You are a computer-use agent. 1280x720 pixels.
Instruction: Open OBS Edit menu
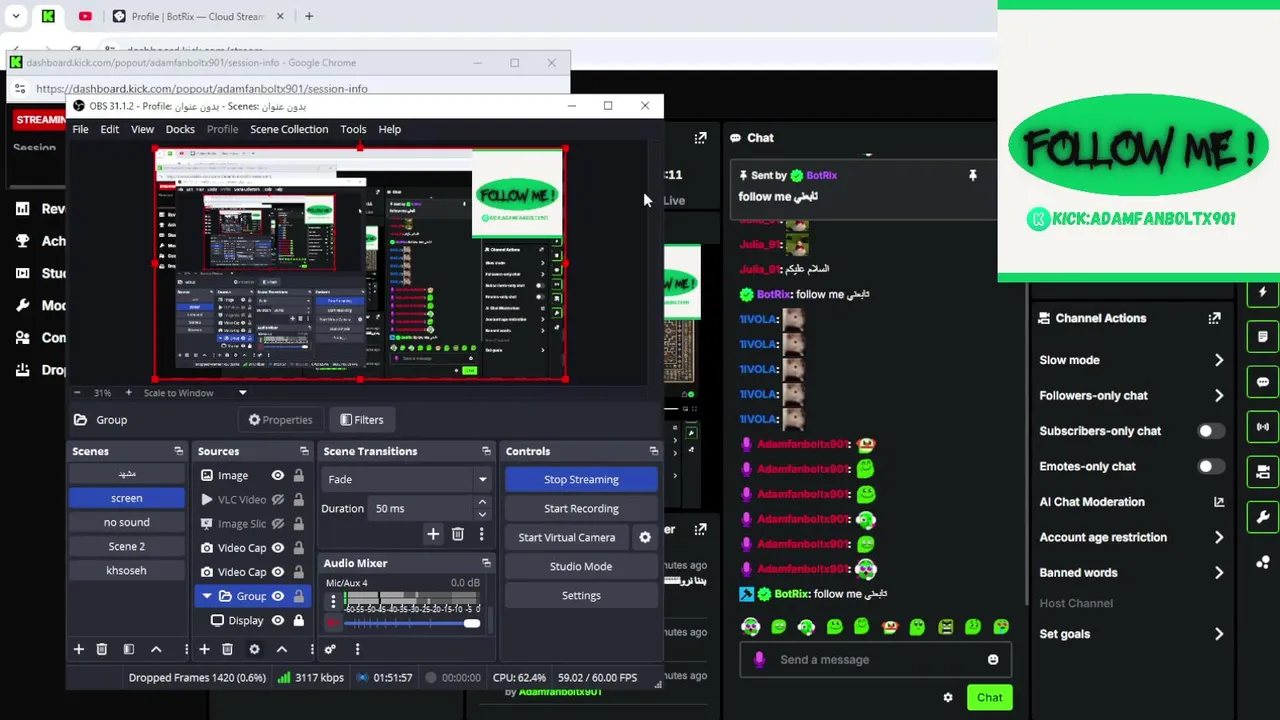[110, 129]
